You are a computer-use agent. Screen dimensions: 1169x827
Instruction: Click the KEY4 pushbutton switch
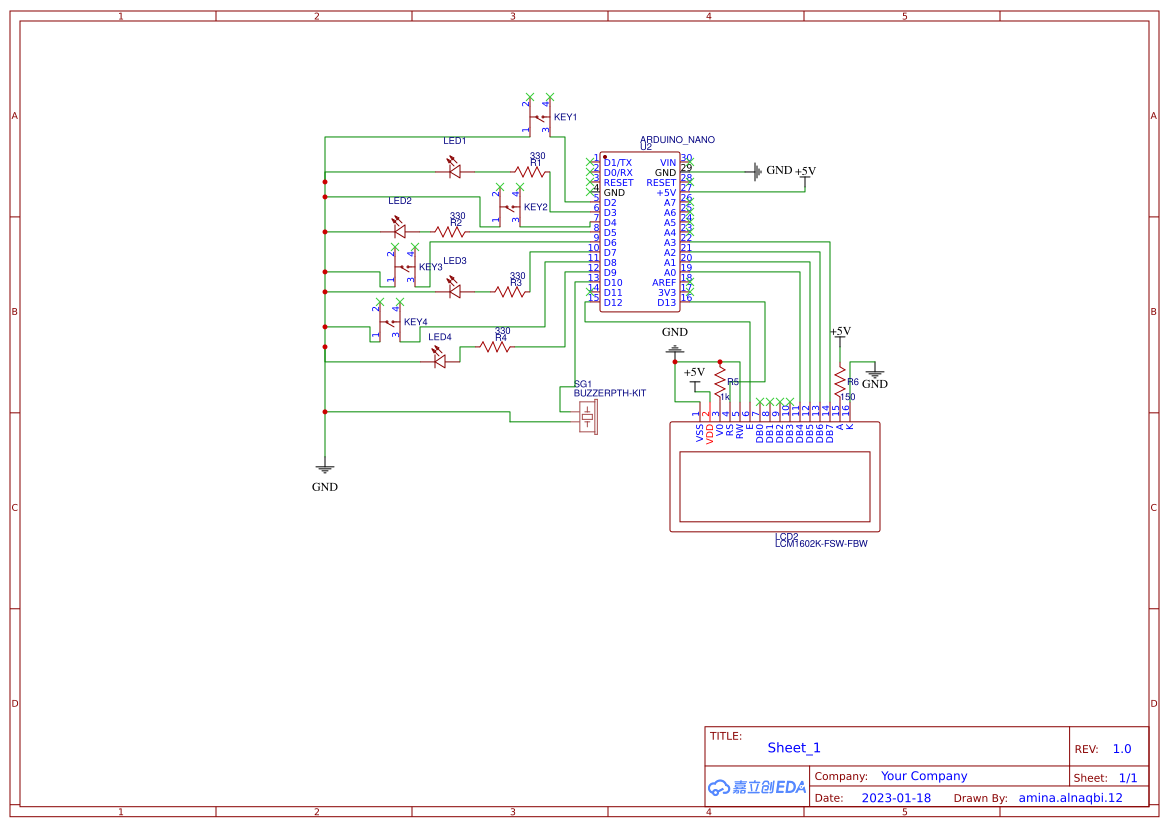(389, 322)
